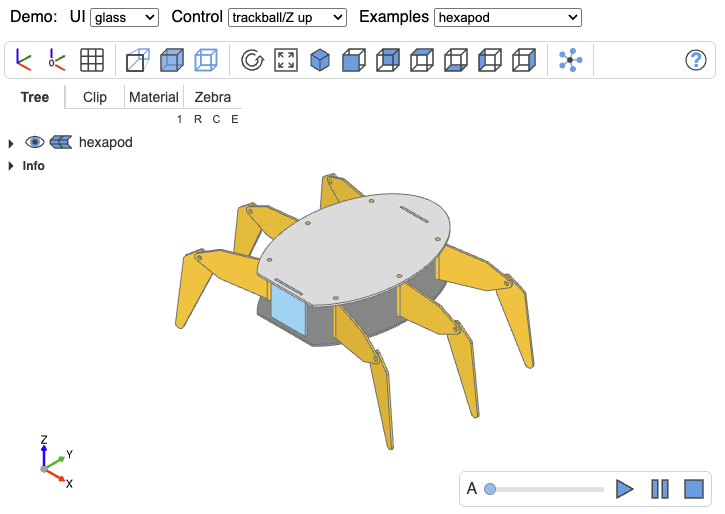Open the Zebra tab

pos(213,97)
